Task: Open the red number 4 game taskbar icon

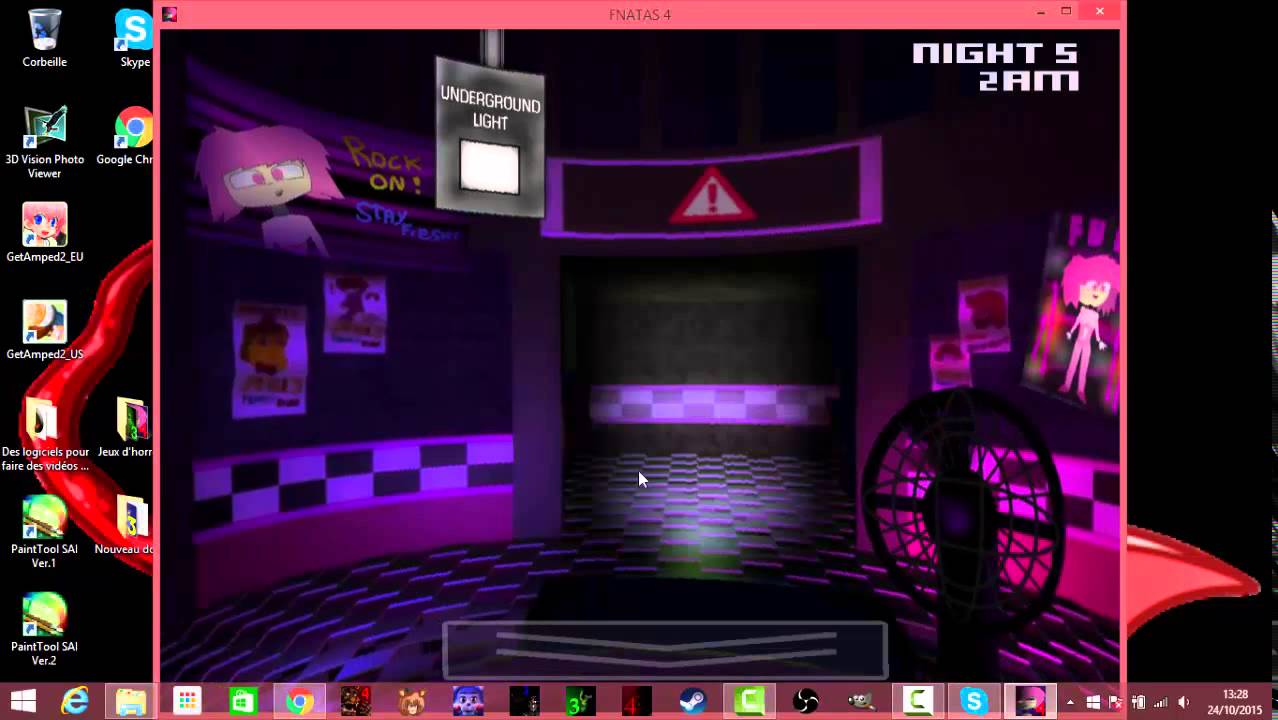Action: click(x=637, y=701)
